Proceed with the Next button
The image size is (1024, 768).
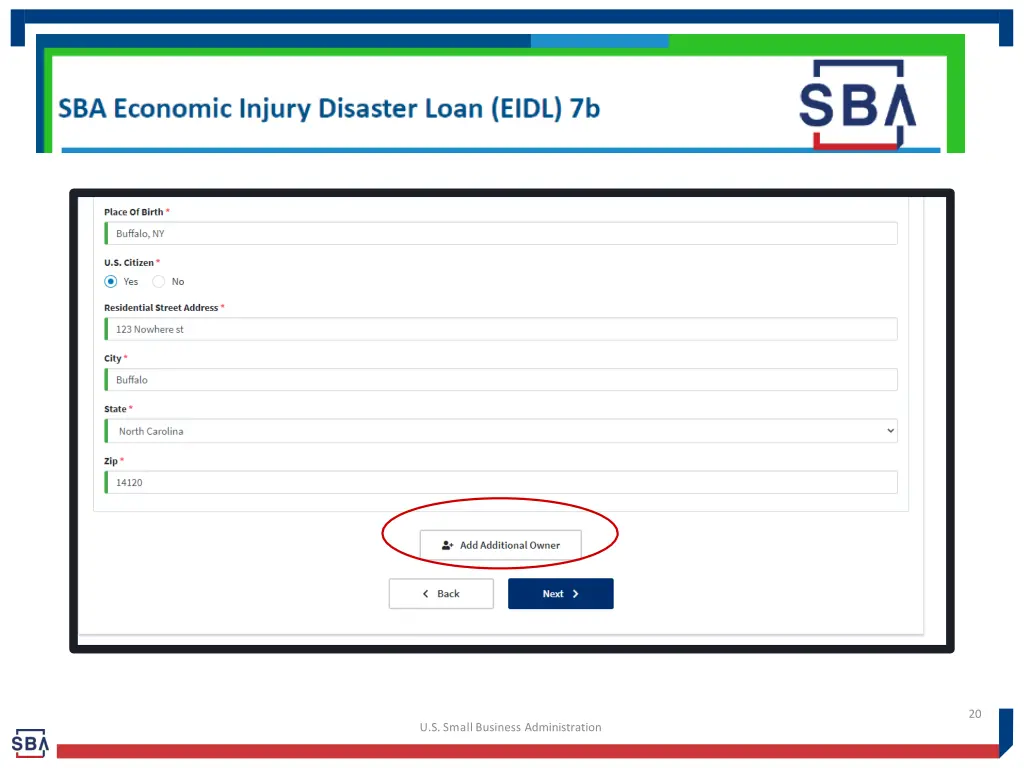pos(560,594)
